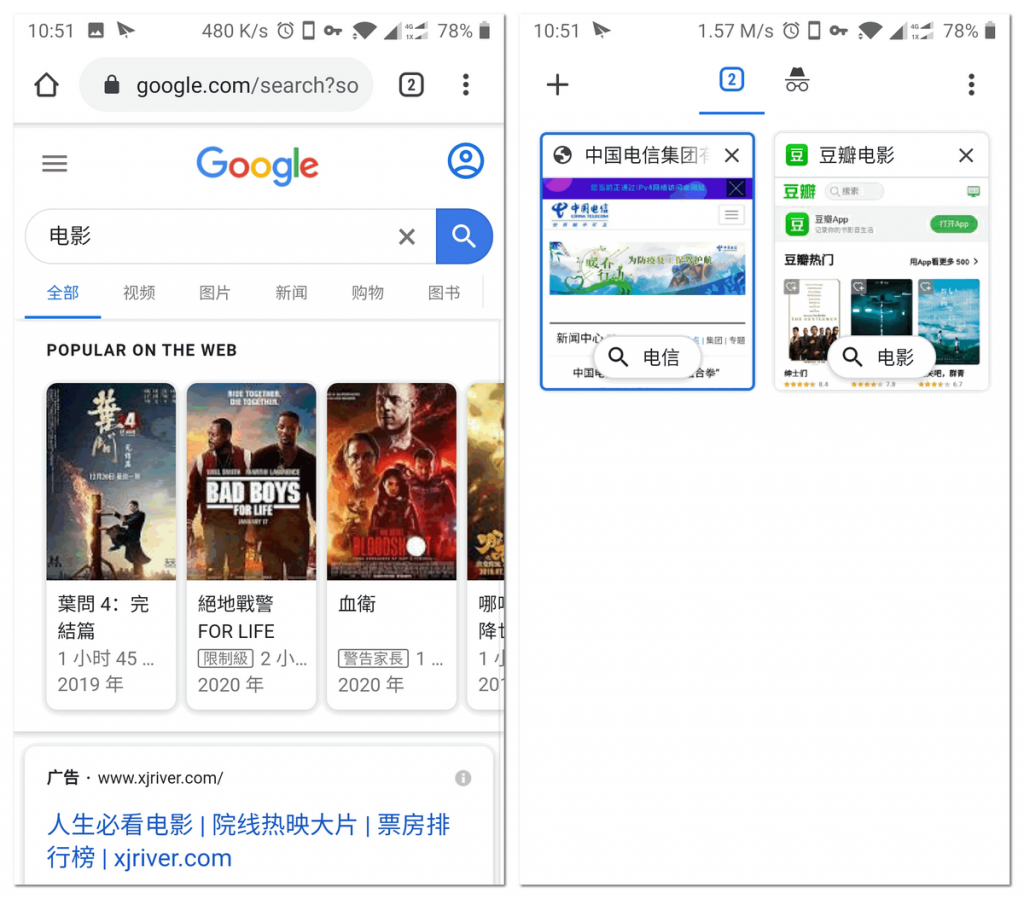Add a new tab with plus icon
The width and height of the screenshot is (1024, 899).
558,85
